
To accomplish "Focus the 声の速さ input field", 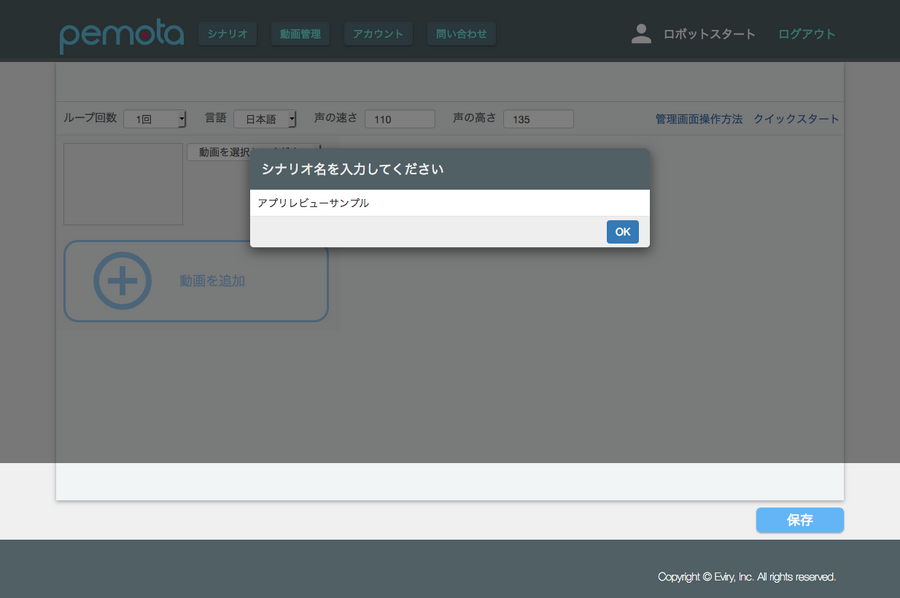I will 400,119.
